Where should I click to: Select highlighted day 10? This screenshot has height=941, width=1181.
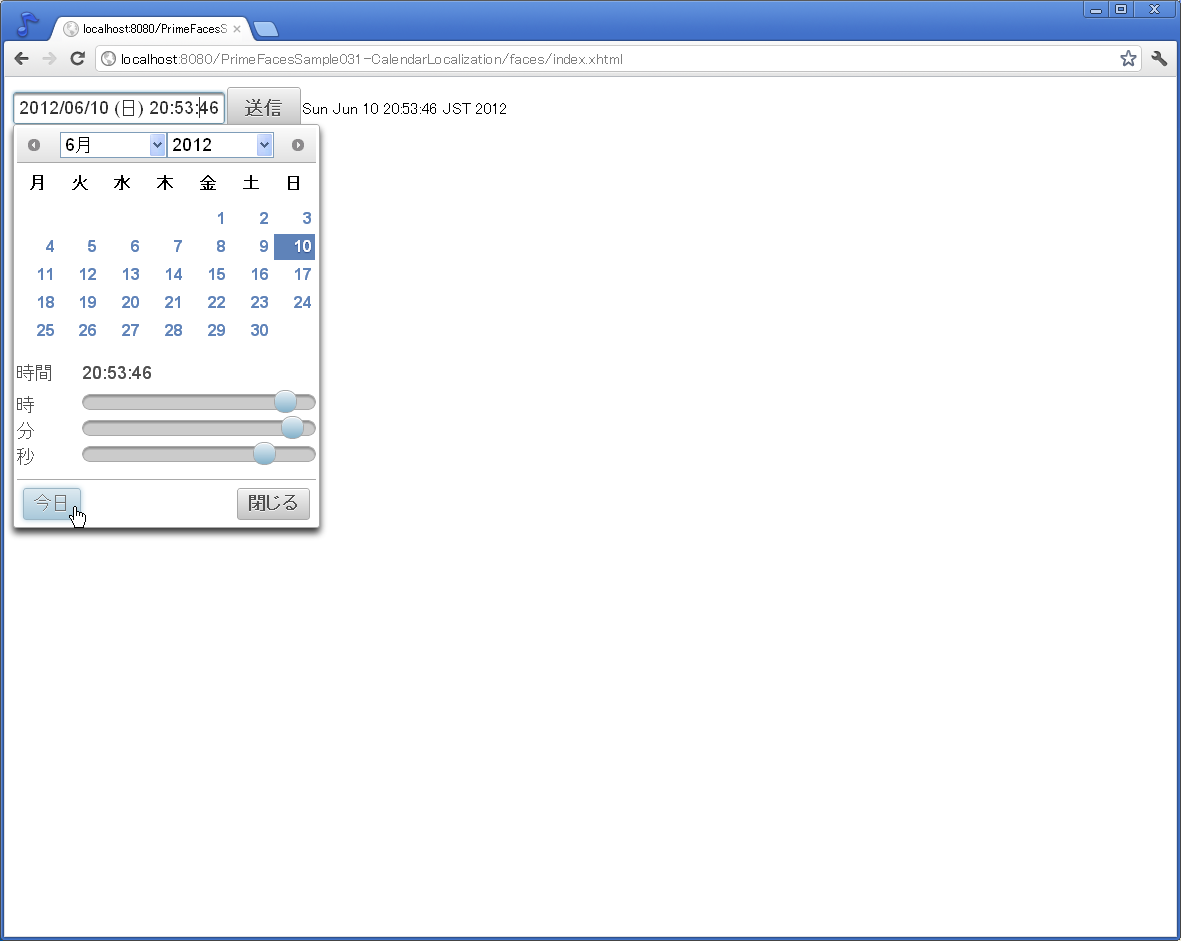coord(294,246)
